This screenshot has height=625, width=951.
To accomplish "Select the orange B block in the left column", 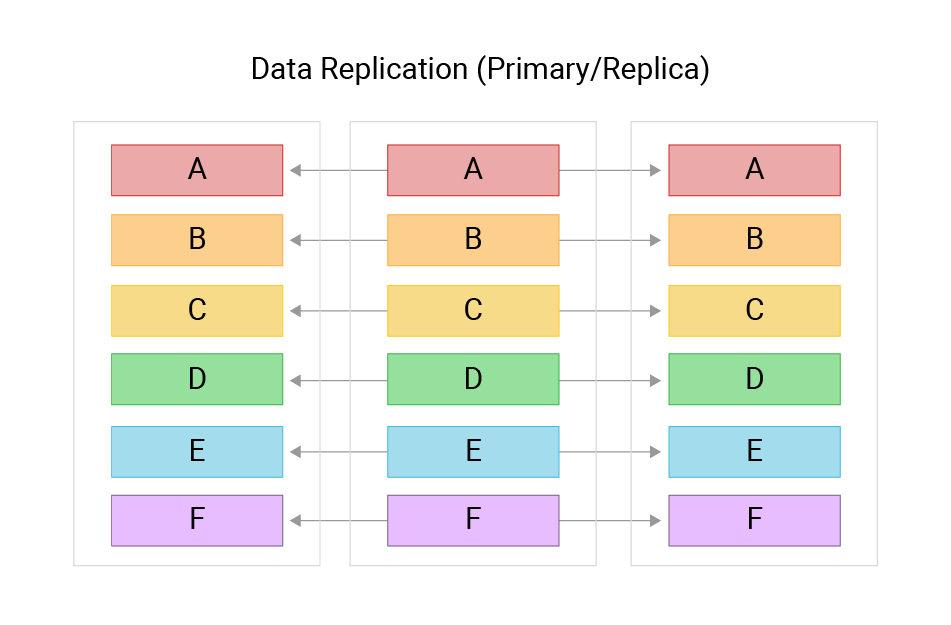I will (x=197, y=240).
